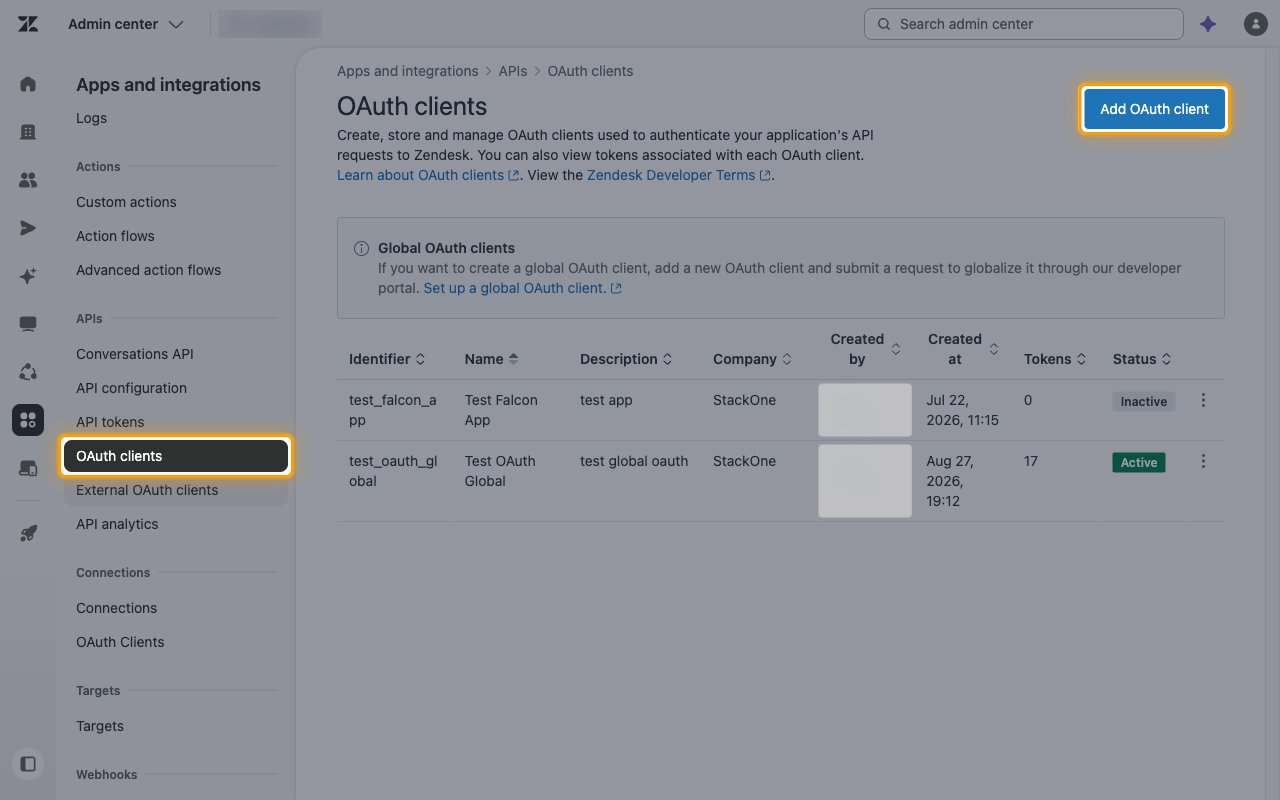Open the Zendesk Developer Terms link

tap(679, 175)
